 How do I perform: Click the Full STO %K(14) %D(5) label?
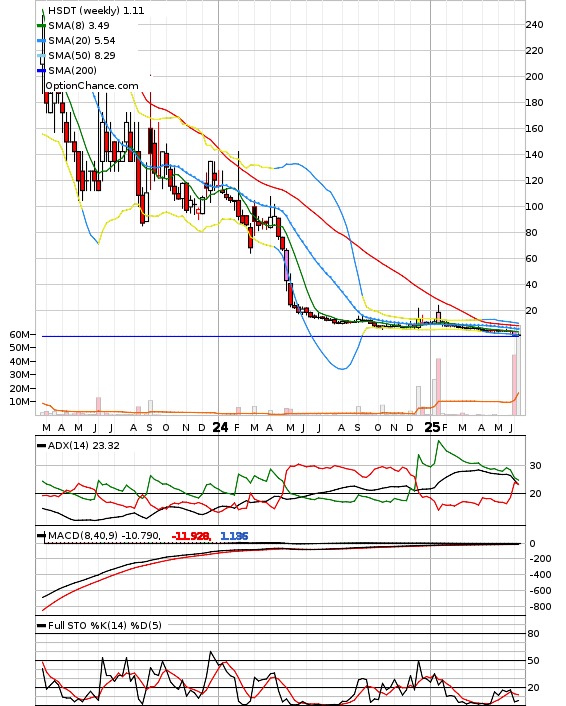105,625
